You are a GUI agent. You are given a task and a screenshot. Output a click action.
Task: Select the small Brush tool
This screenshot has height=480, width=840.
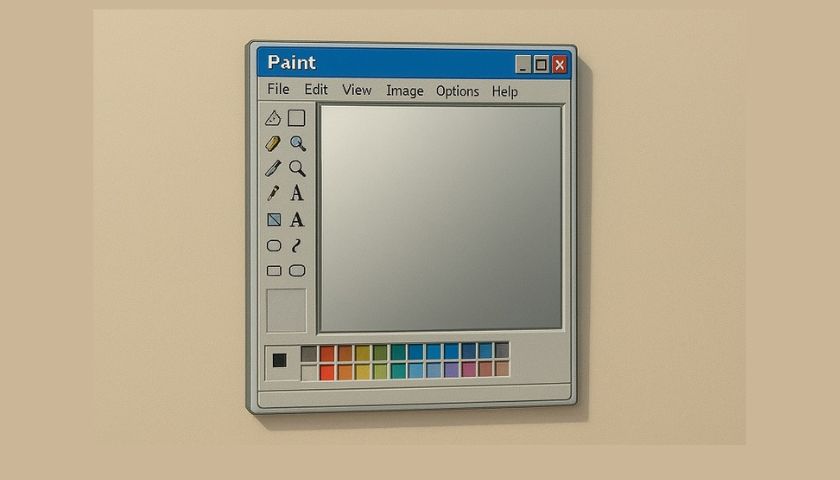tap(273, 193)
